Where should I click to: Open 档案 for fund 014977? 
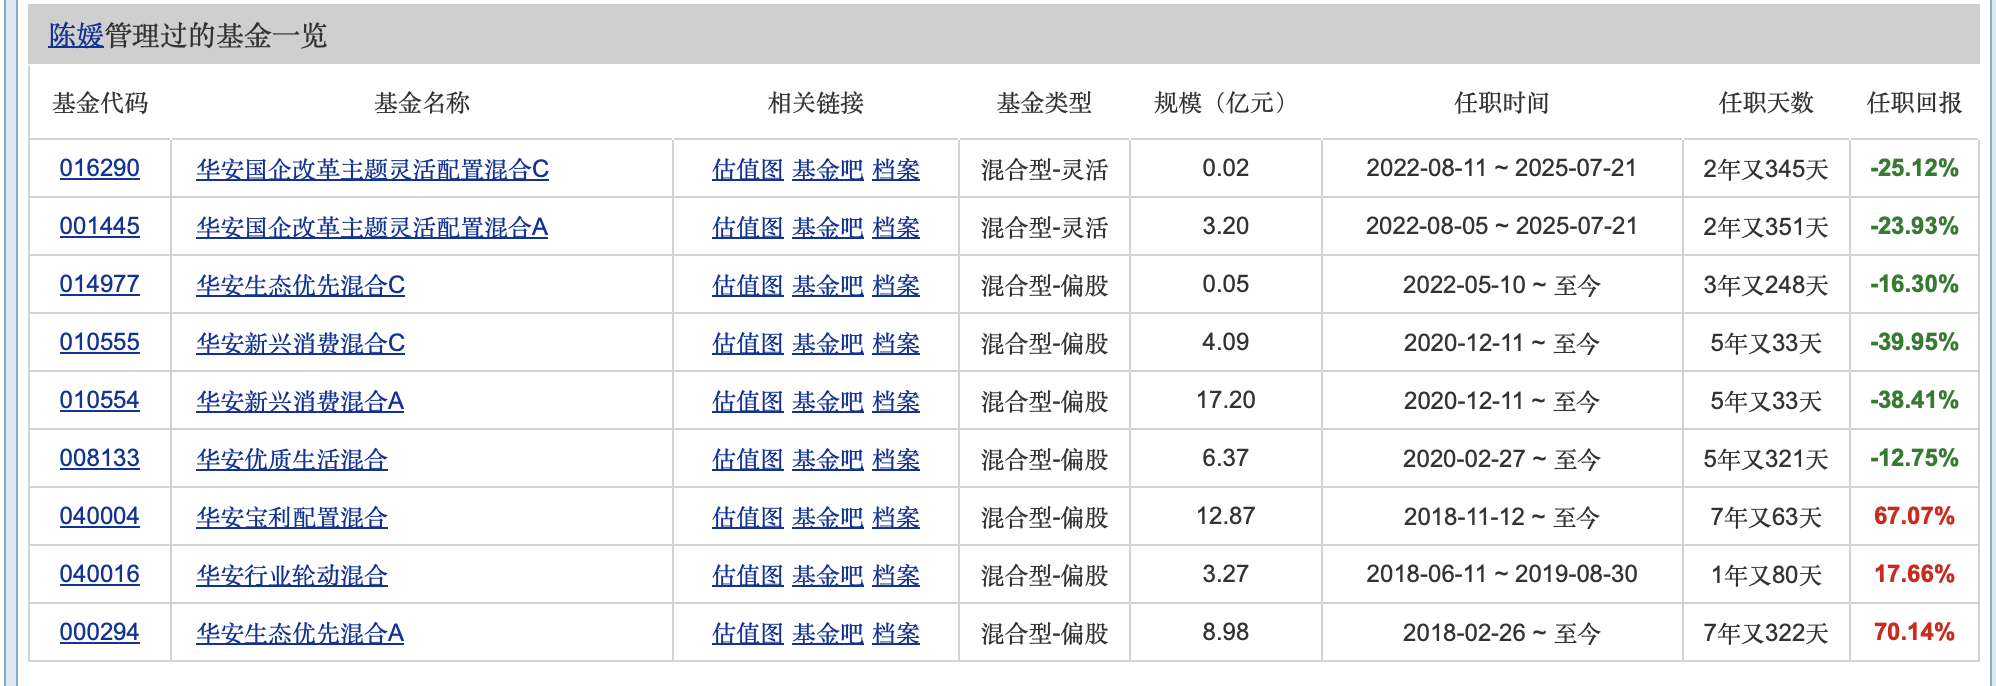895,286
